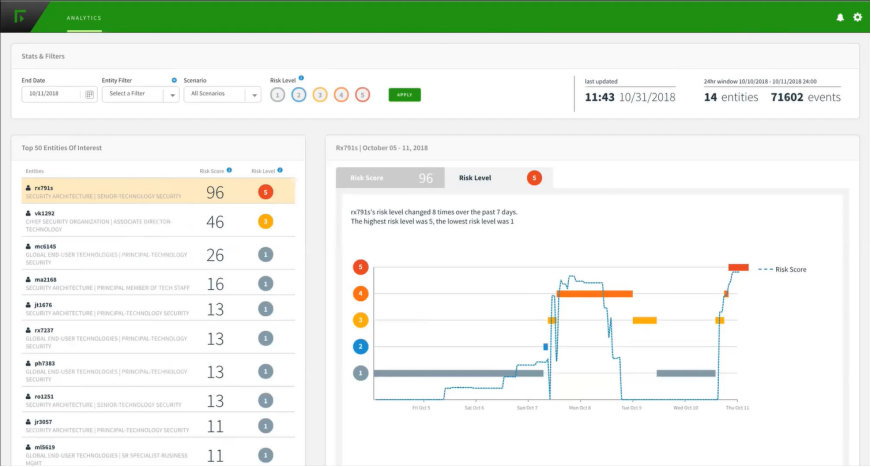Open the Analytics menu item
Screen dimensions: 871x467
tap(83, 18)
